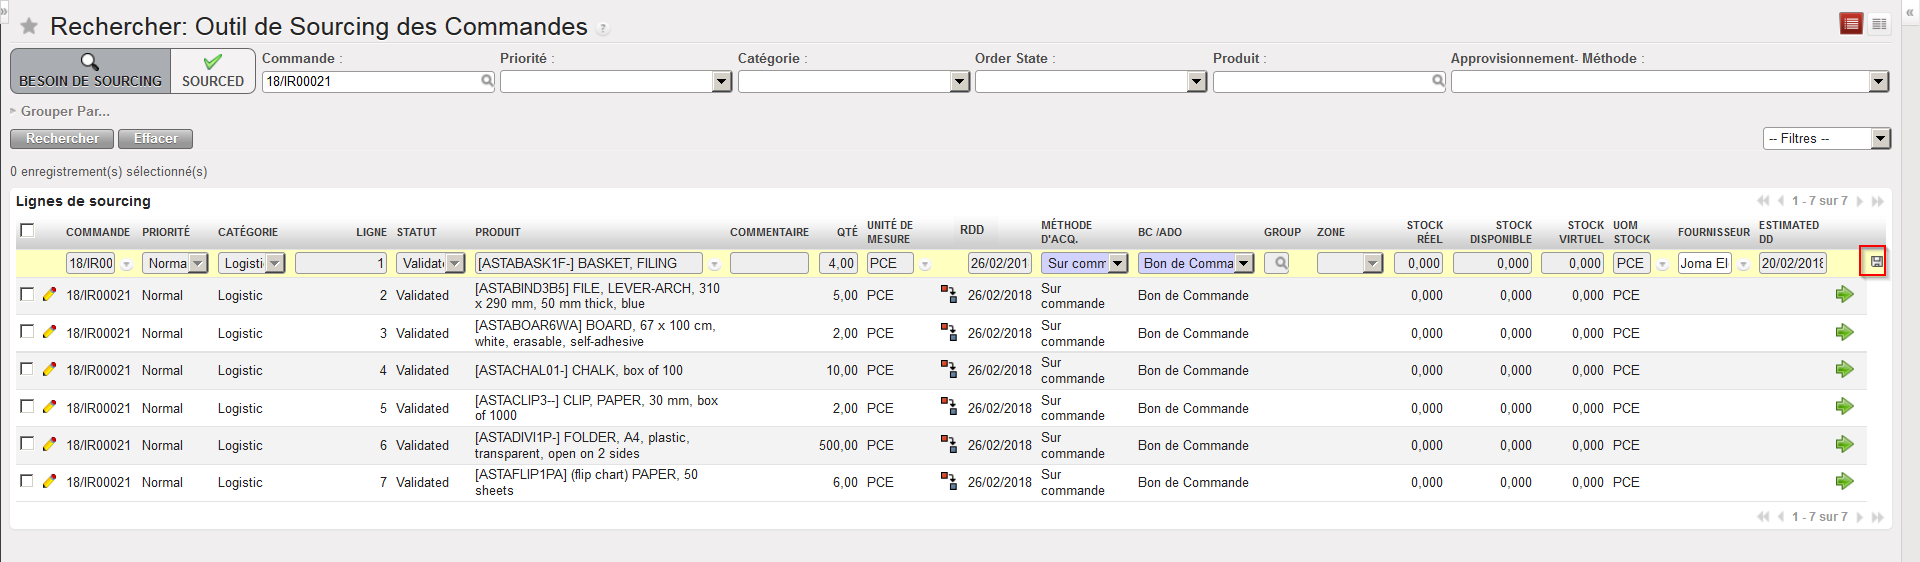Switch to the SOURCED filter tab
Image resolution: width=1920 pixels, height=562 pixels.
point(212,71)
